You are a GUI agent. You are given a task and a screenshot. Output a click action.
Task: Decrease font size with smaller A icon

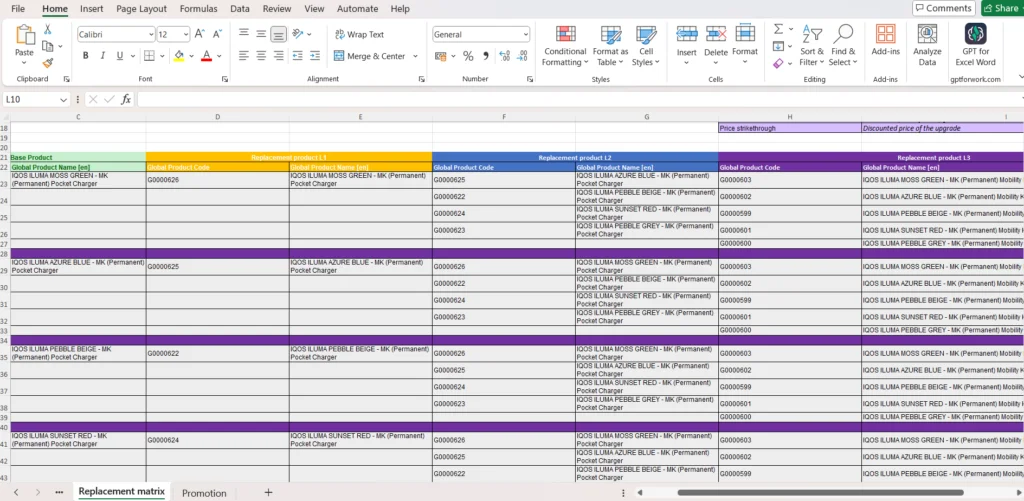(217, 34)
